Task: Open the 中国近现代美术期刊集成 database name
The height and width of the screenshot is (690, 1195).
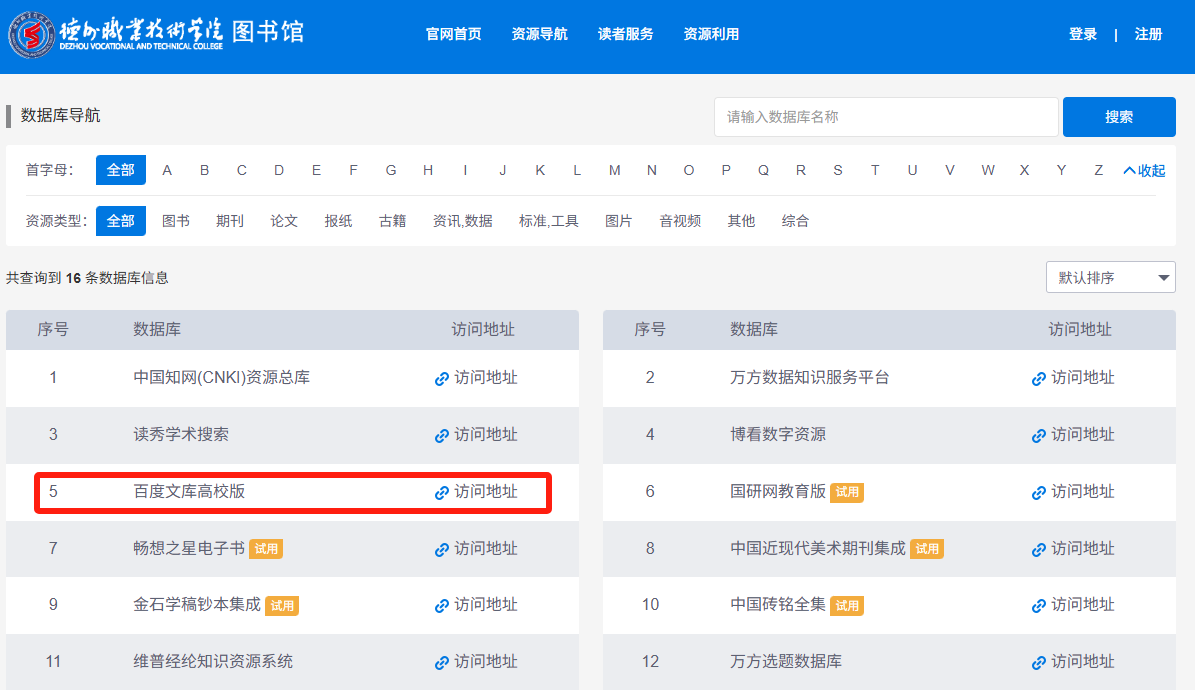Action: coord(818,548)
